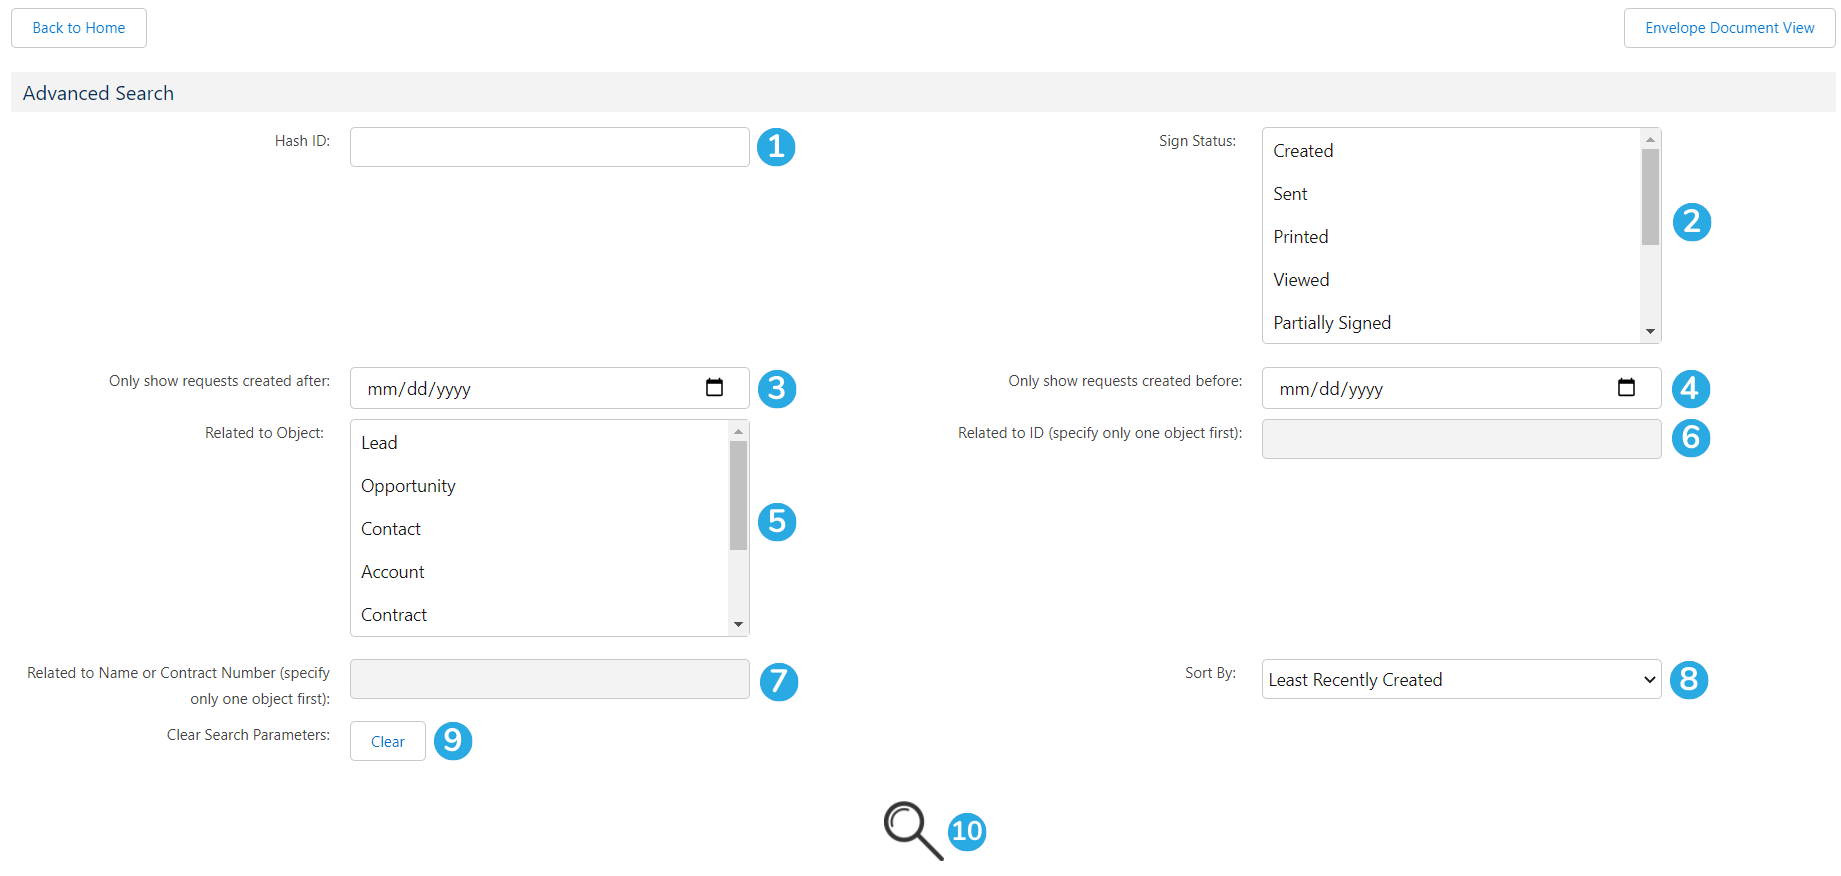Select Created in Sign Status list
Image resolution: width=1841 pixels, height=876 pixels.
click(1451, 151)
